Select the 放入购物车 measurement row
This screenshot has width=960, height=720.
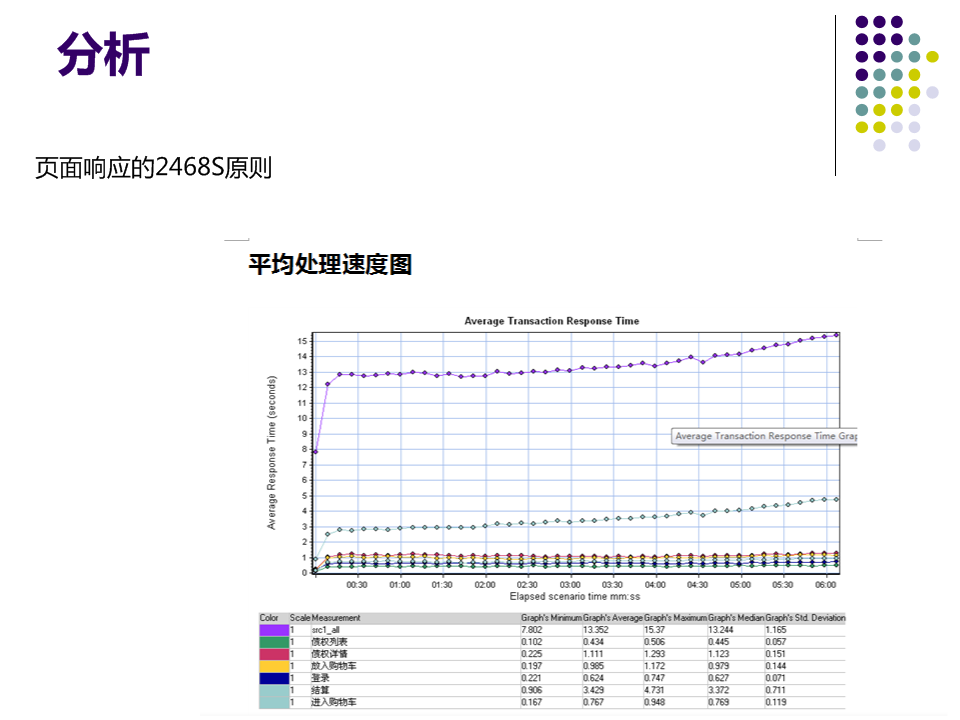click(x=552, y=666)
